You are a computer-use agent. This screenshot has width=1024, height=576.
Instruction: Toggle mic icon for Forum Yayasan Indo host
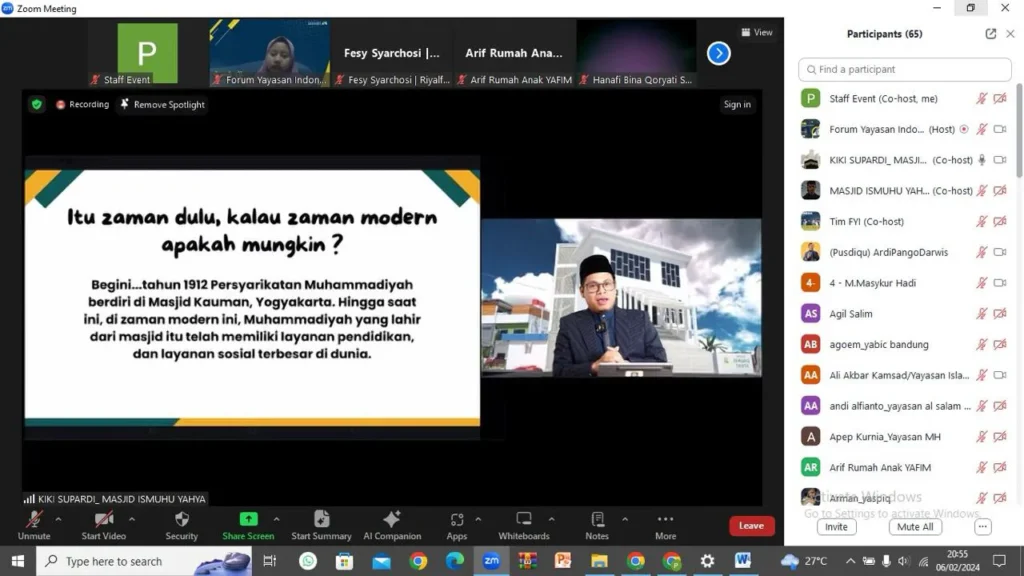point(981,129)
